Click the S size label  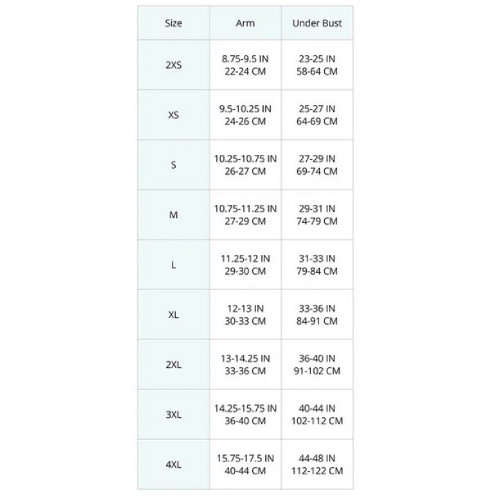[x=173, y=165]
